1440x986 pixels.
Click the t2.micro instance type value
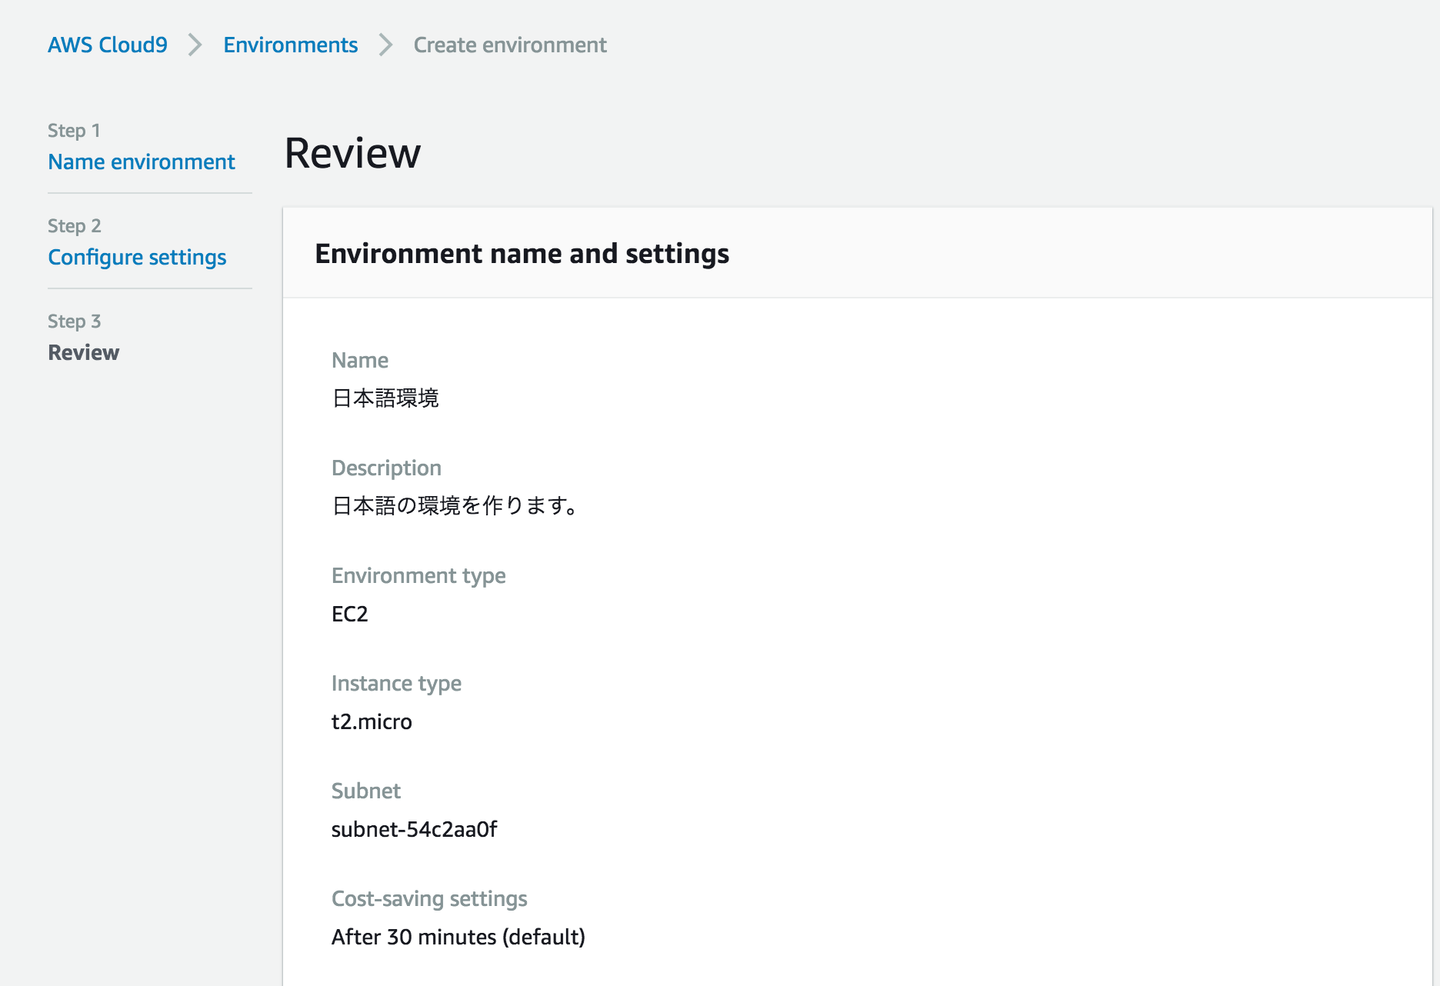tap(371, 722)
